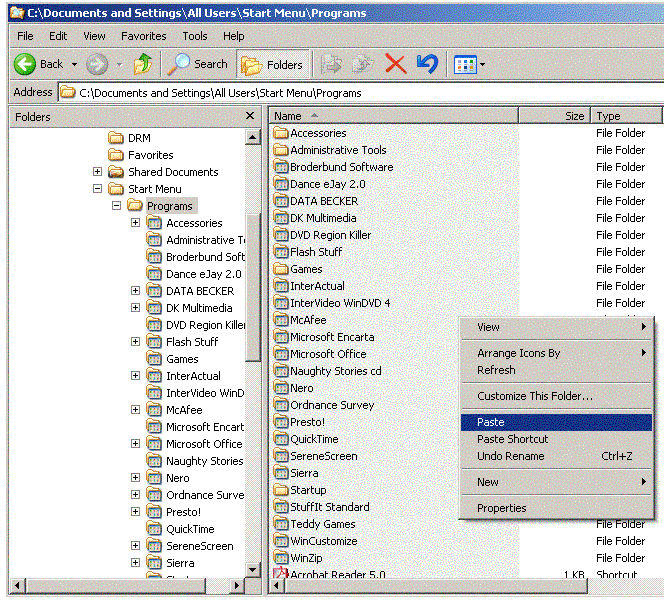
Task: Click the WinZip folder icon in list
Action: click(x=281, y=558)
